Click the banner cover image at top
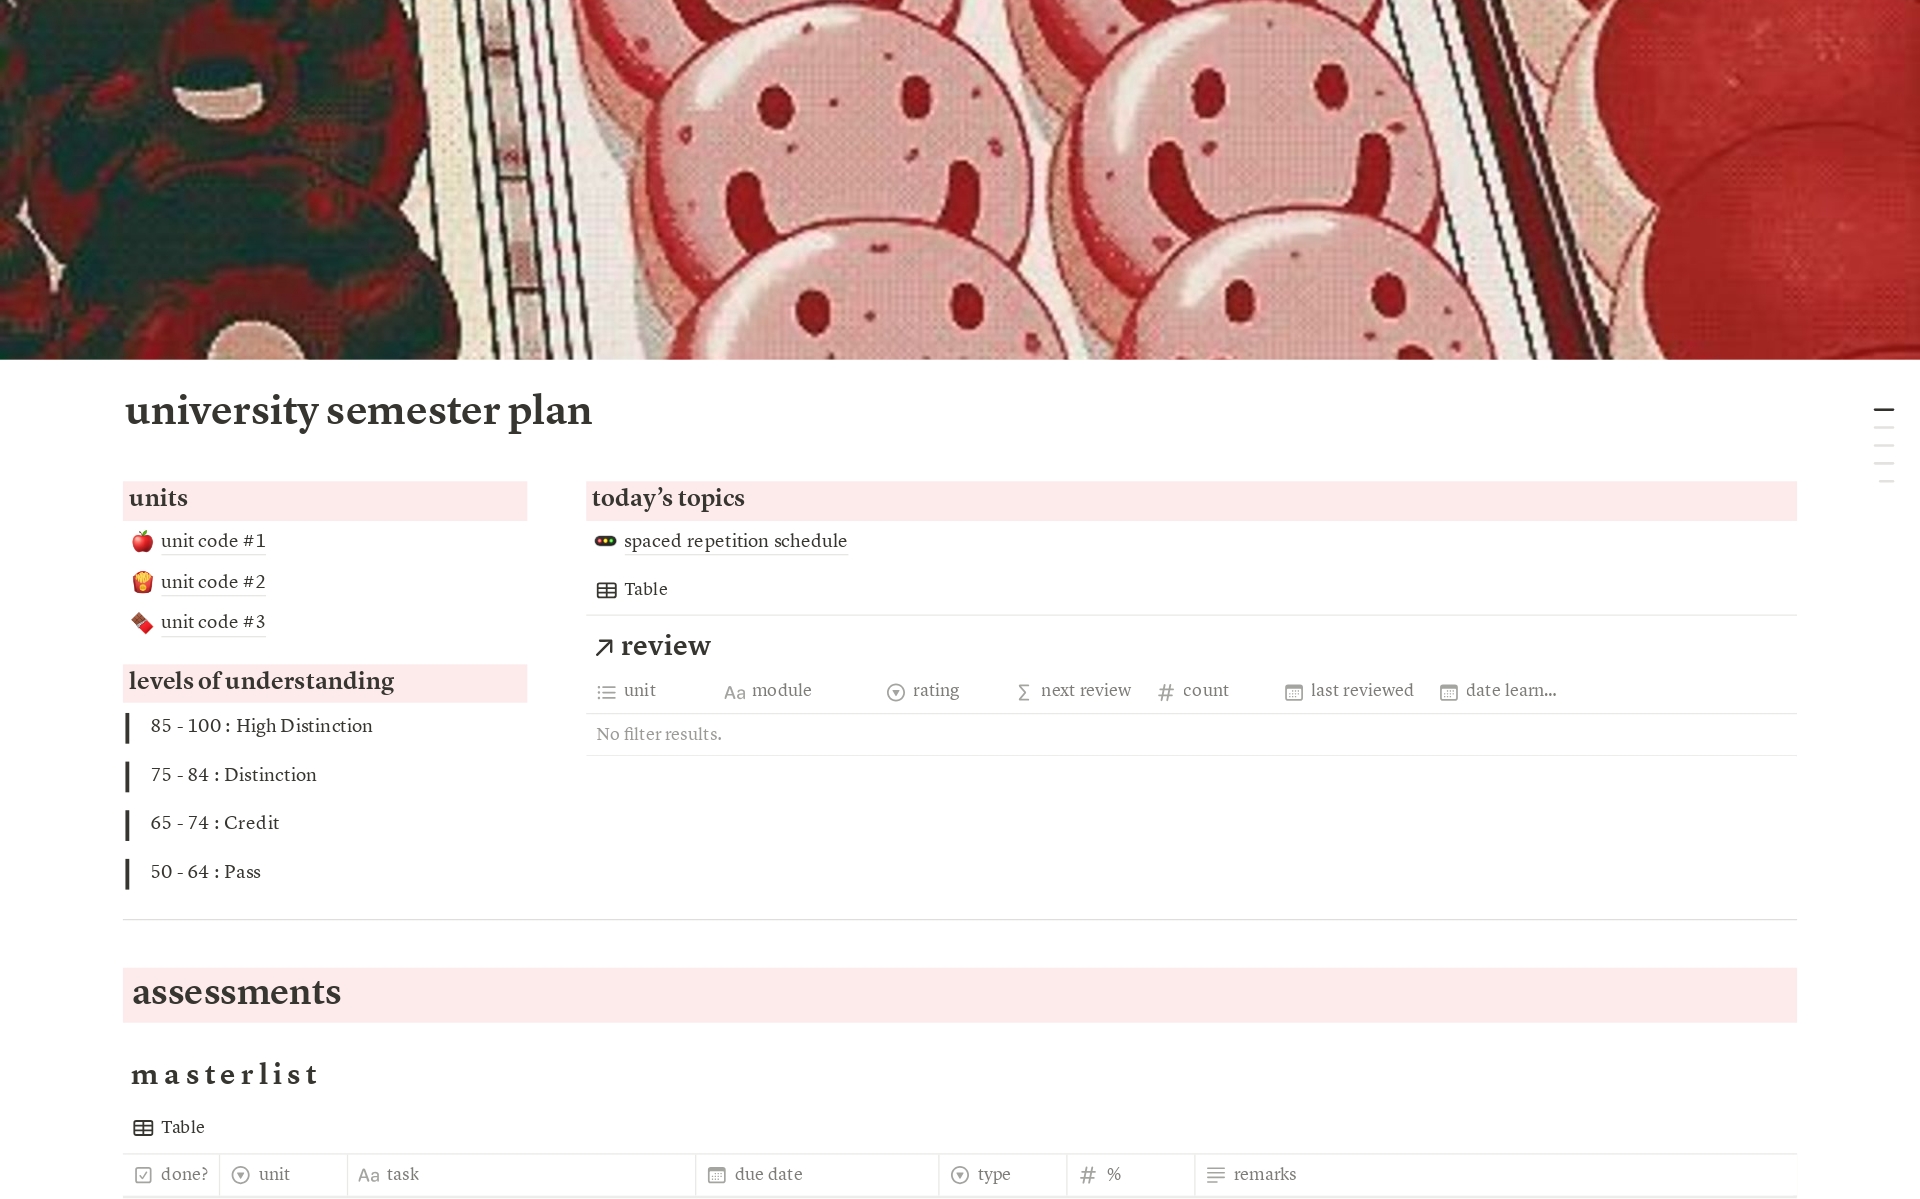1920x1199 pixels. click(x=960, y=180)
